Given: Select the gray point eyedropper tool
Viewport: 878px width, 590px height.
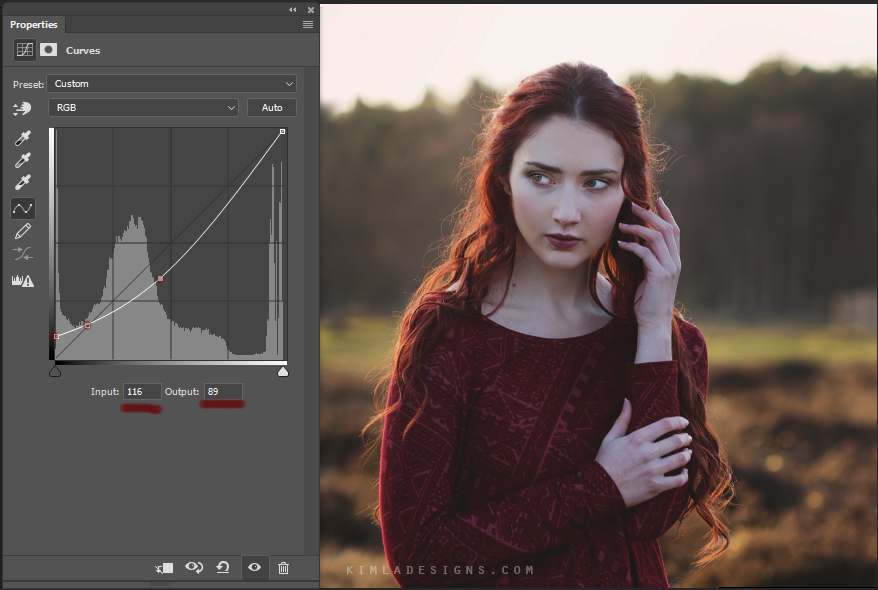Looking at the screenshot, I should tap(22, 160).
